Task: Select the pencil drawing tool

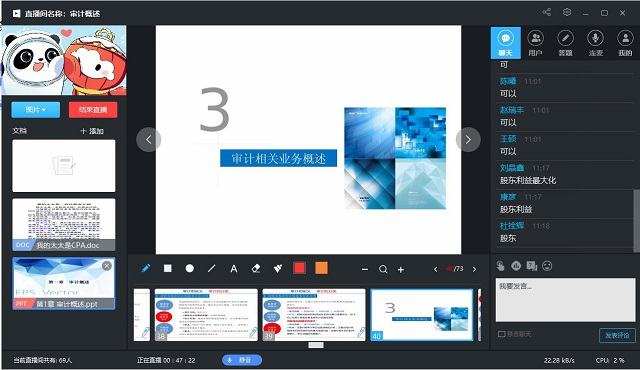Action: [146, 268]
